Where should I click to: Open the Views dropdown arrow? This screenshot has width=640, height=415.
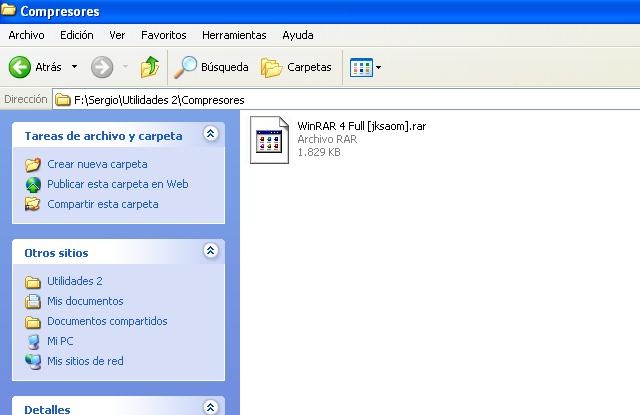[378, 67]
